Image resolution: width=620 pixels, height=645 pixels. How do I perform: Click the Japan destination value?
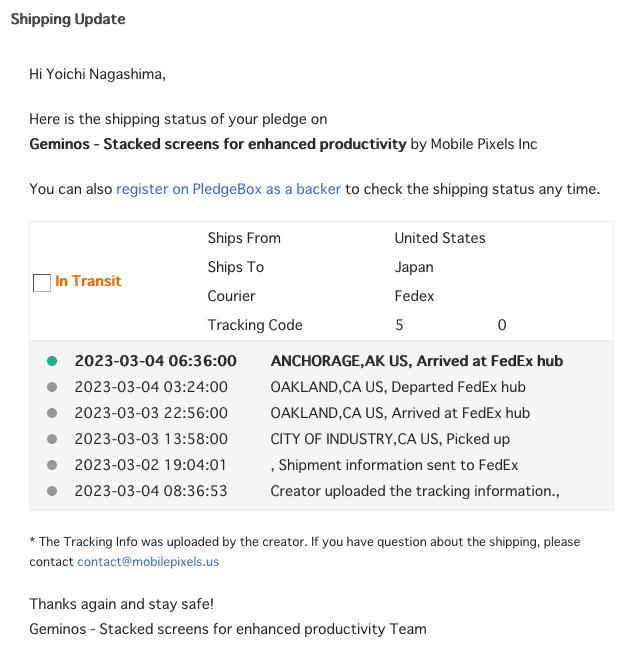click(x=414, y=267)
